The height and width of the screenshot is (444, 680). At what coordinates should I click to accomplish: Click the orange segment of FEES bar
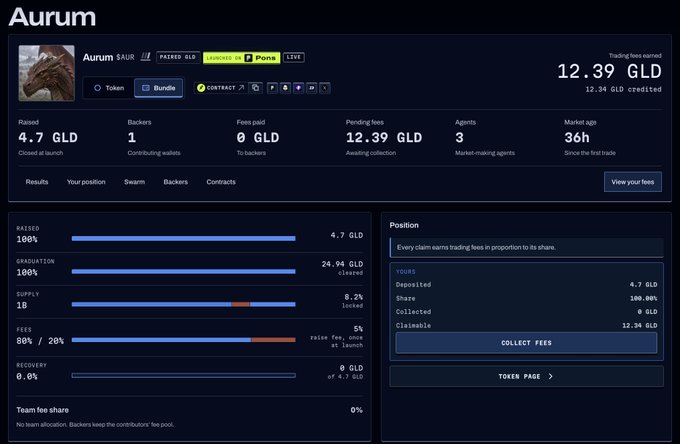[273, 340]
